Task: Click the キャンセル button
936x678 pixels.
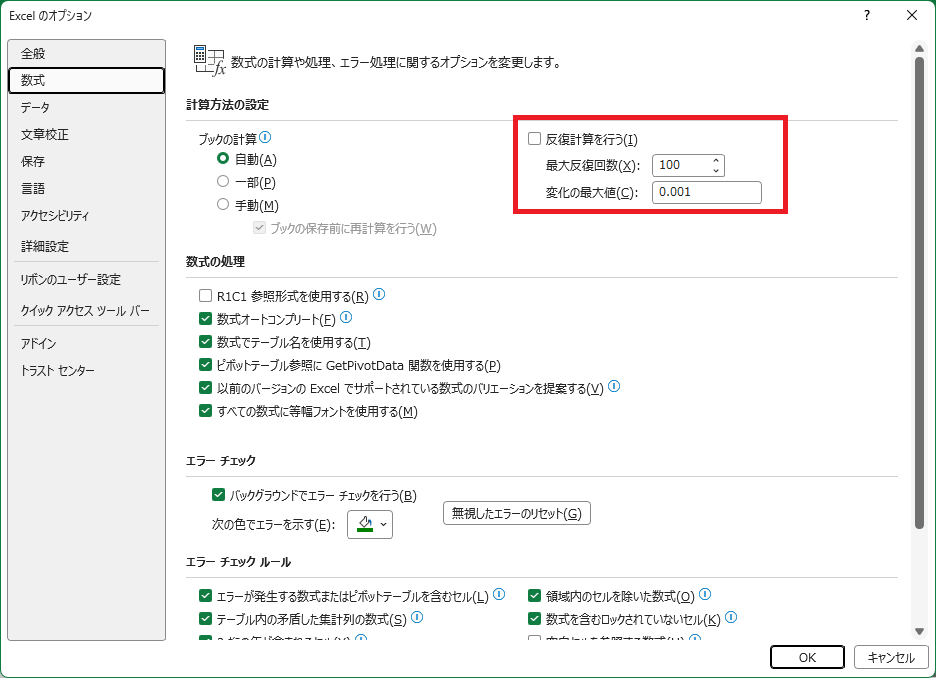Action: pos(891,657)
